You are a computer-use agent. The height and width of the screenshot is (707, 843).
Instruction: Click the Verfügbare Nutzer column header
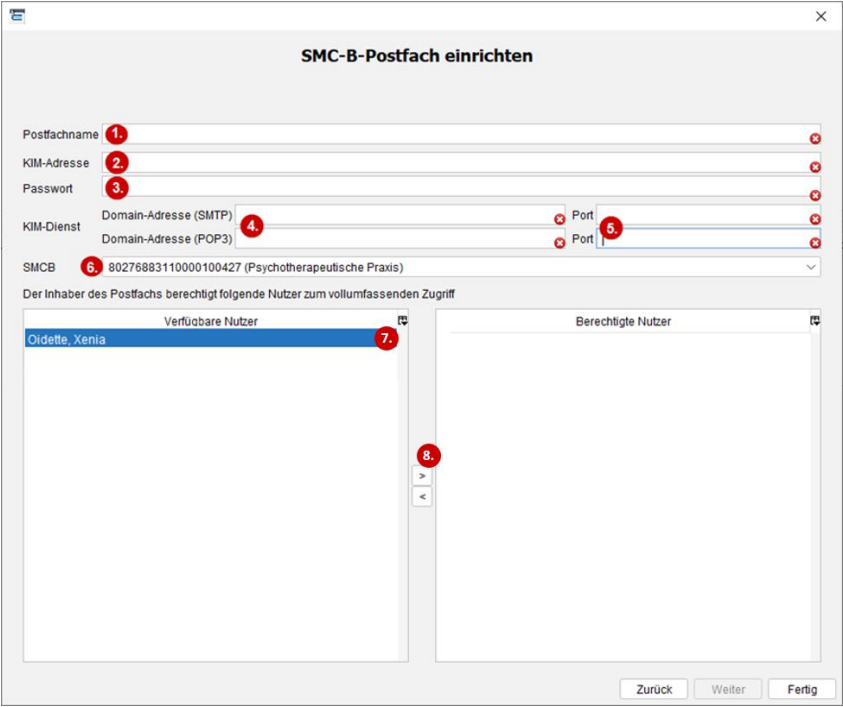(211, 321)
